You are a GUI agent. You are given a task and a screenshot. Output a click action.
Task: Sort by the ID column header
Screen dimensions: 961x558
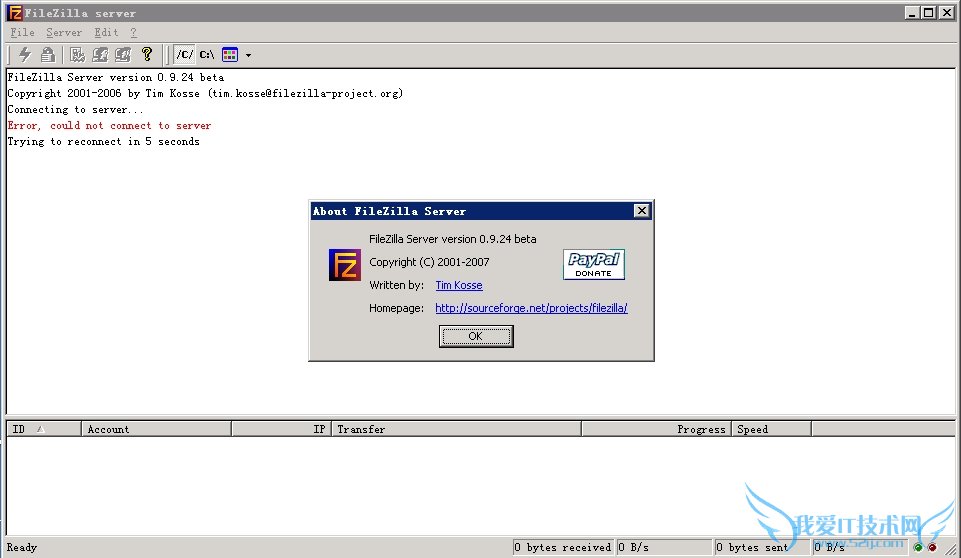[44, 429]
